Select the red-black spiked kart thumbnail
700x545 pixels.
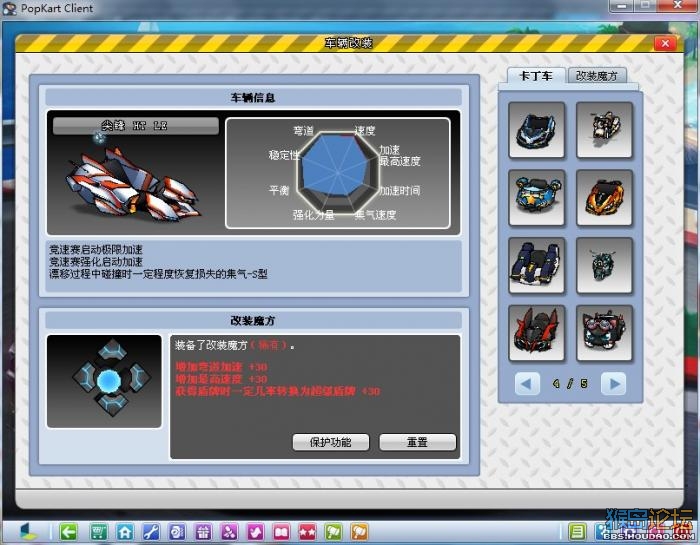pyautogui.click(x=537, y=333)
